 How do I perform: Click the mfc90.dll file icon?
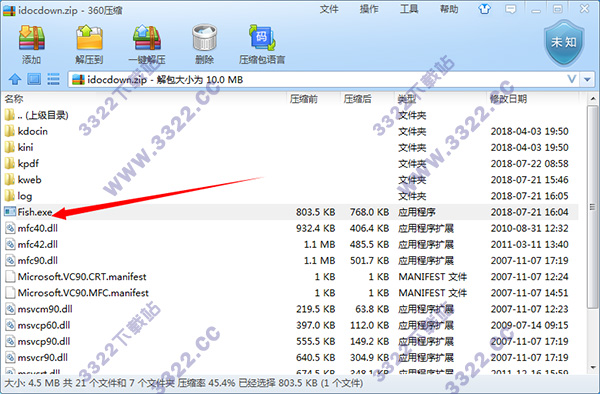(x=10, y=260)
